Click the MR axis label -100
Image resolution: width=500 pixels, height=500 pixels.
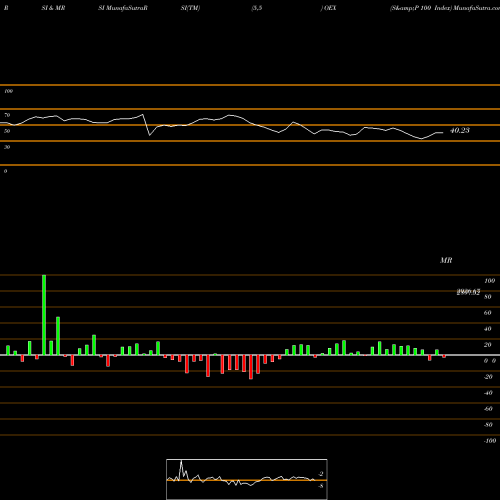tap(490, 441)
